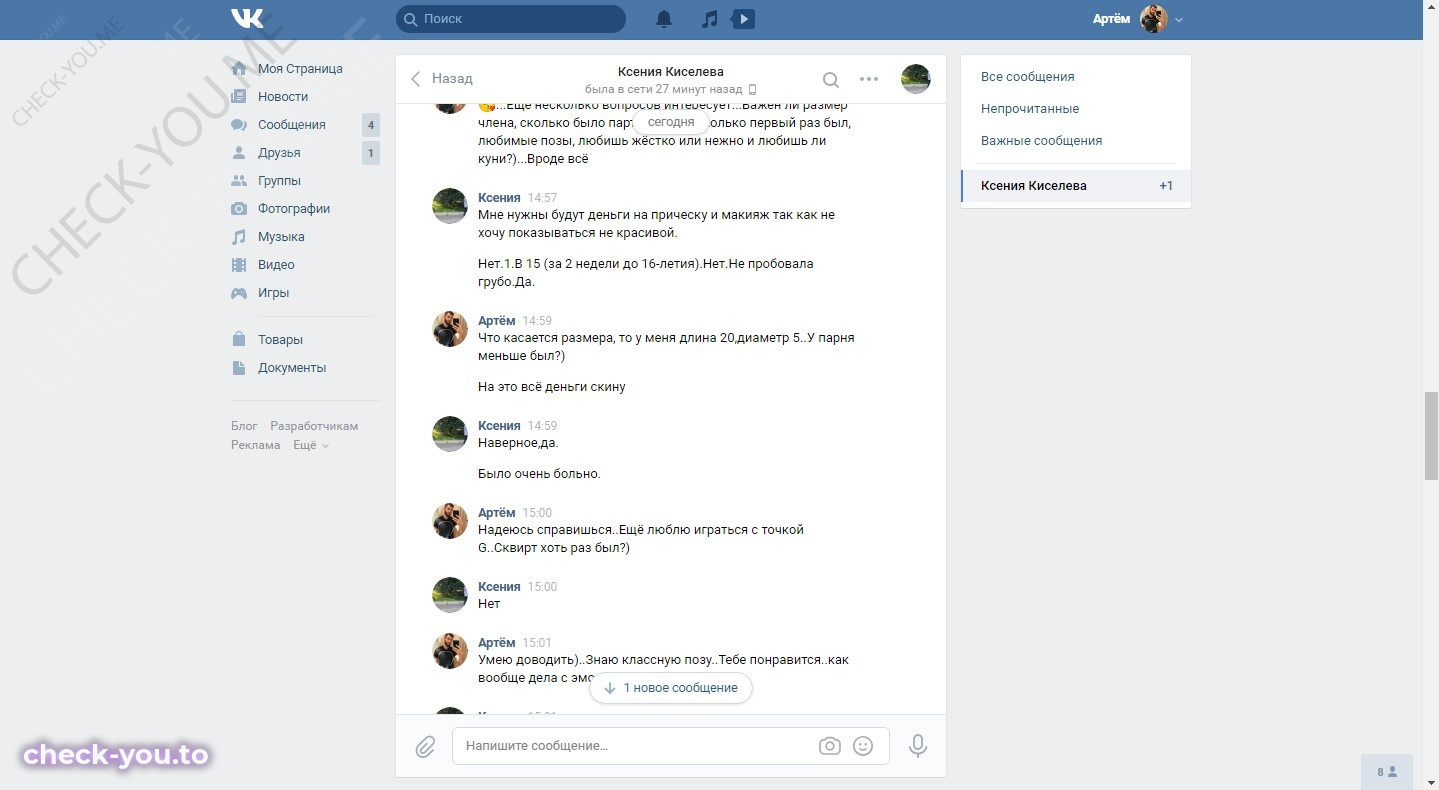Click the сегодня date pill
This screenshot has width=1439, height=790.
[671, 122]
